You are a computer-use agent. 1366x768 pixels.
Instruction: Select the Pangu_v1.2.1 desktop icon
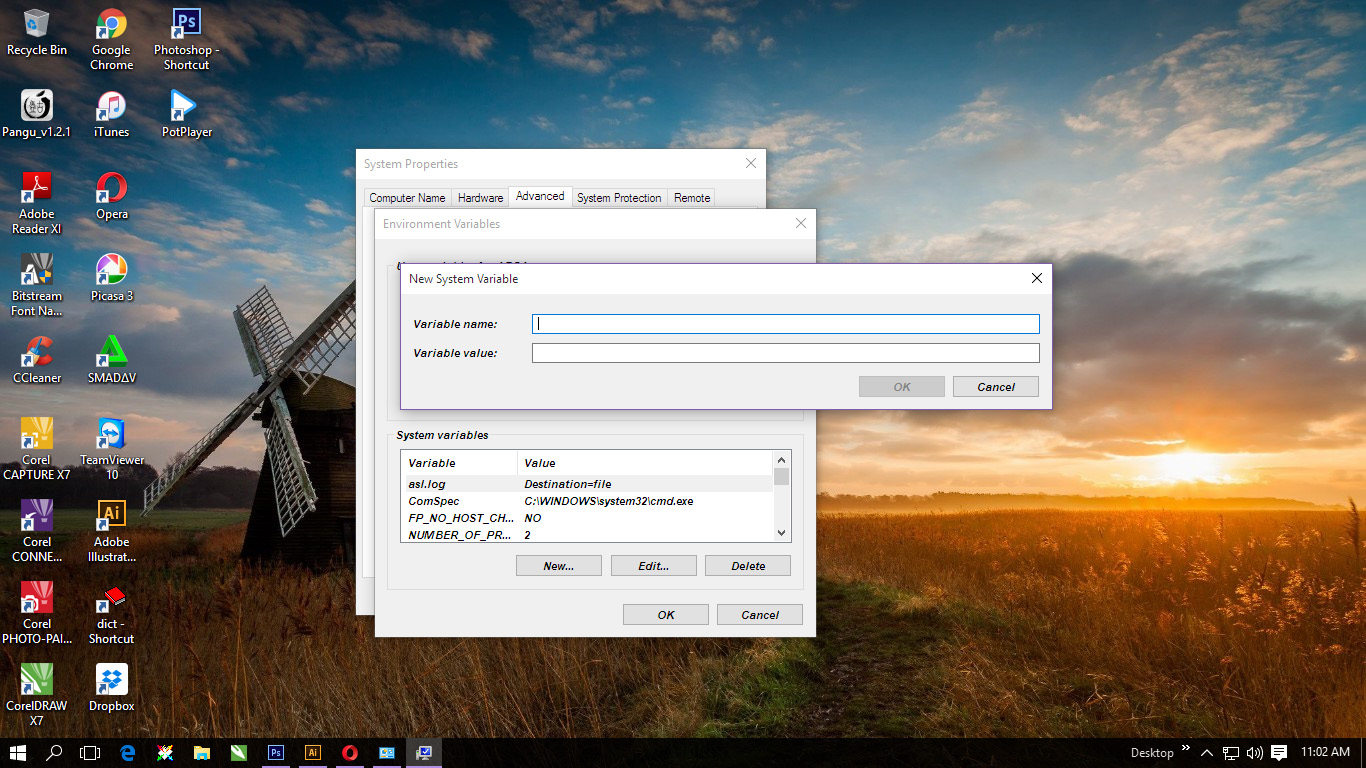click(37, 113)
